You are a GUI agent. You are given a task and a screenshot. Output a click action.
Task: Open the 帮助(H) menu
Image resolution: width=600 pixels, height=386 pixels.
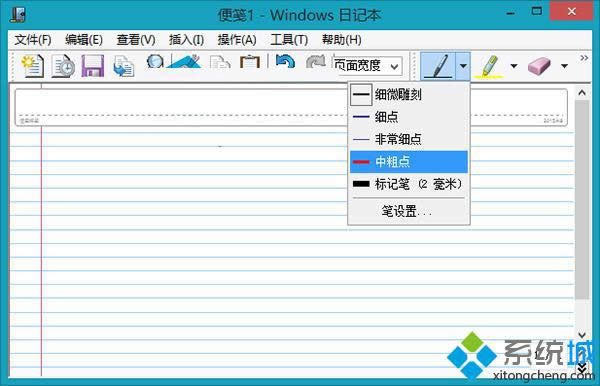pyautogui.click(x=341, y=40)
